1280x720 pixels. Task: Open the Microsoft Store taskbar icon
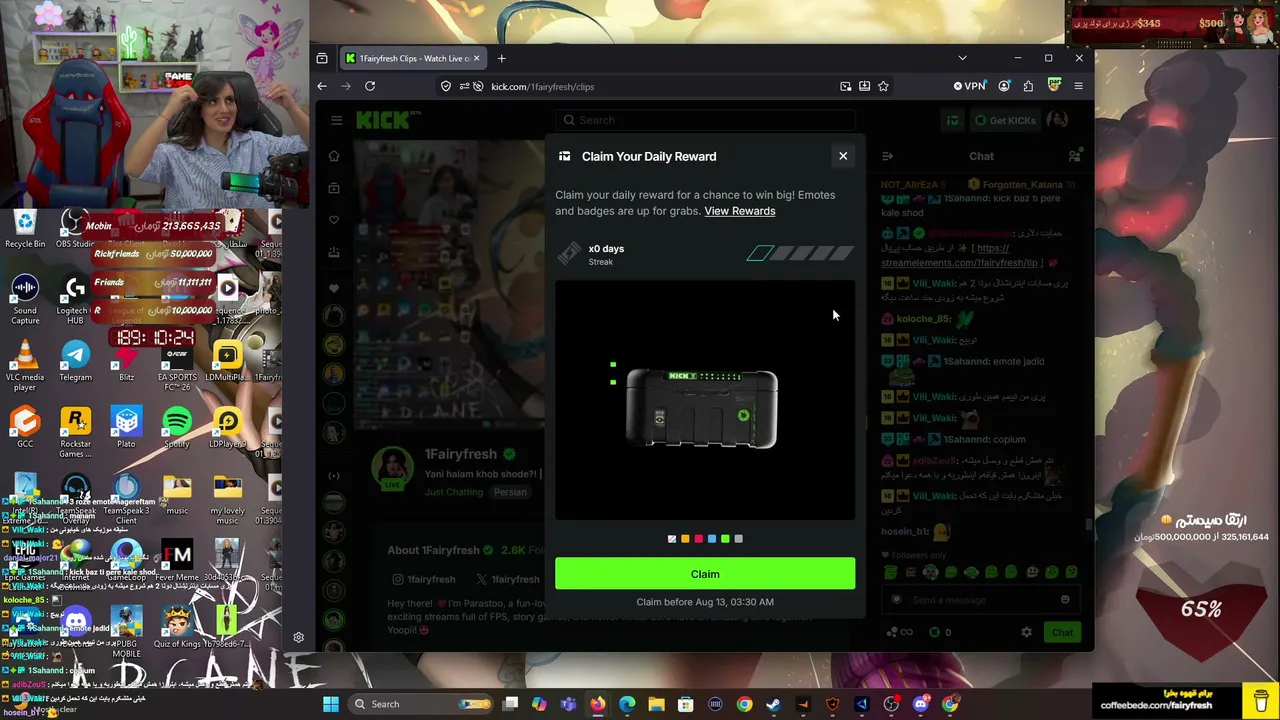coord(686,704)
